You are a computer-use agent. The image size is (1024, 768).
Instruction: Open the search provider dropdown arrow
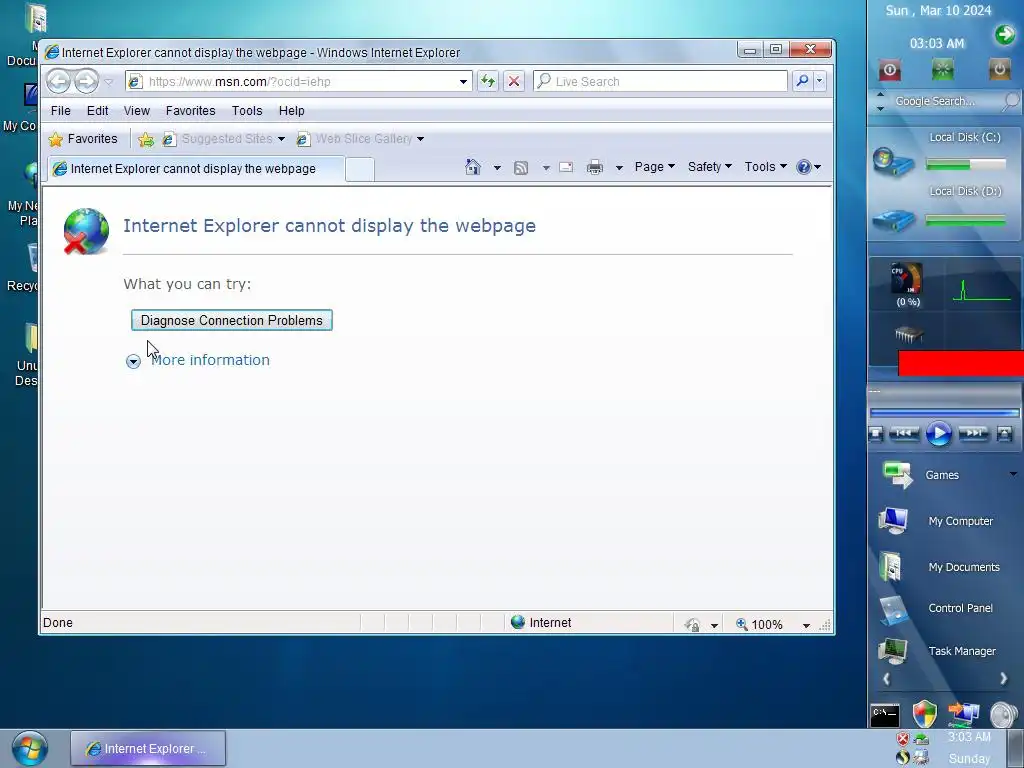pos(820,81)
